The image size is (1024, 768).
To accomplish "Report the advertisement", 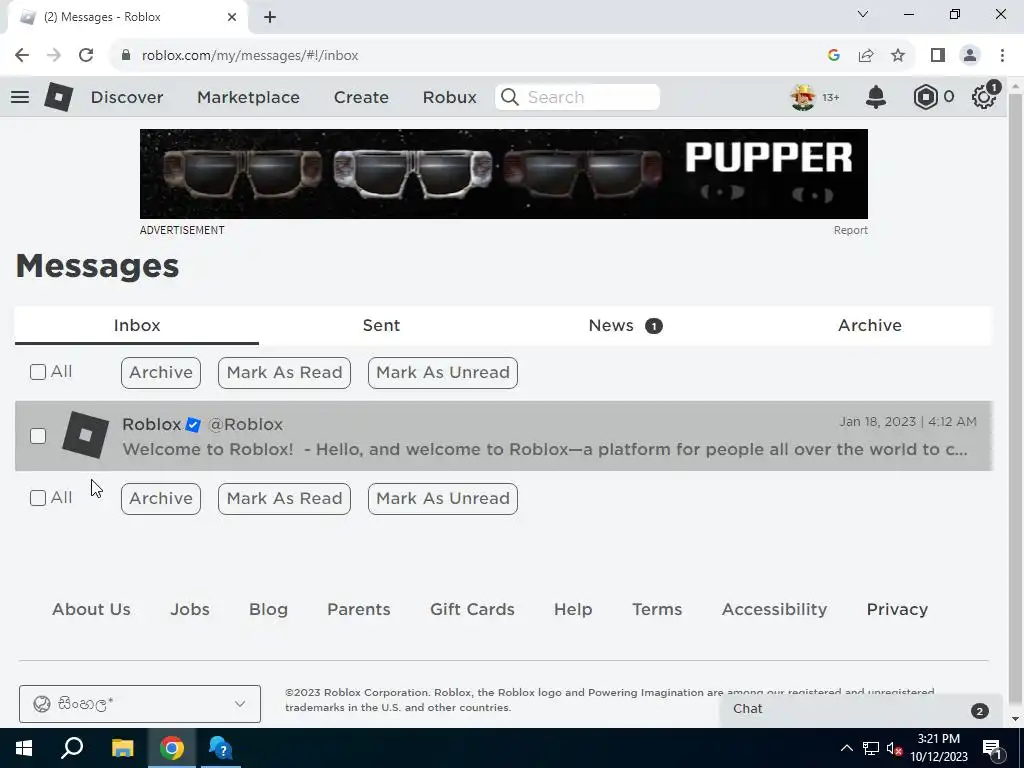I will 850,231.
